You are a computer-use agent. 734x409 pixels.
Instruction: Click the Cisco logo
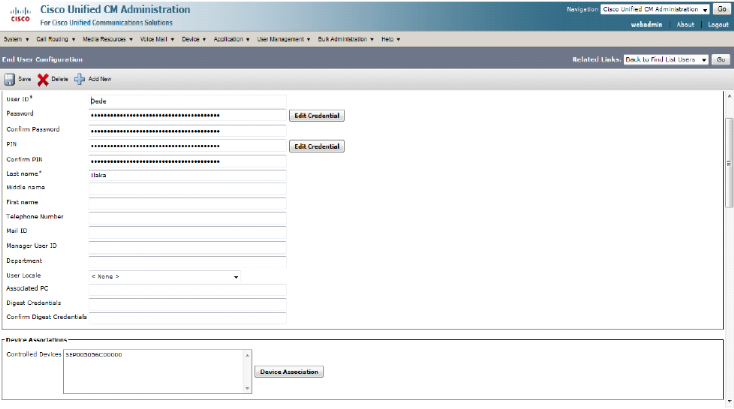pyautogui.click(x=20, y=15)
